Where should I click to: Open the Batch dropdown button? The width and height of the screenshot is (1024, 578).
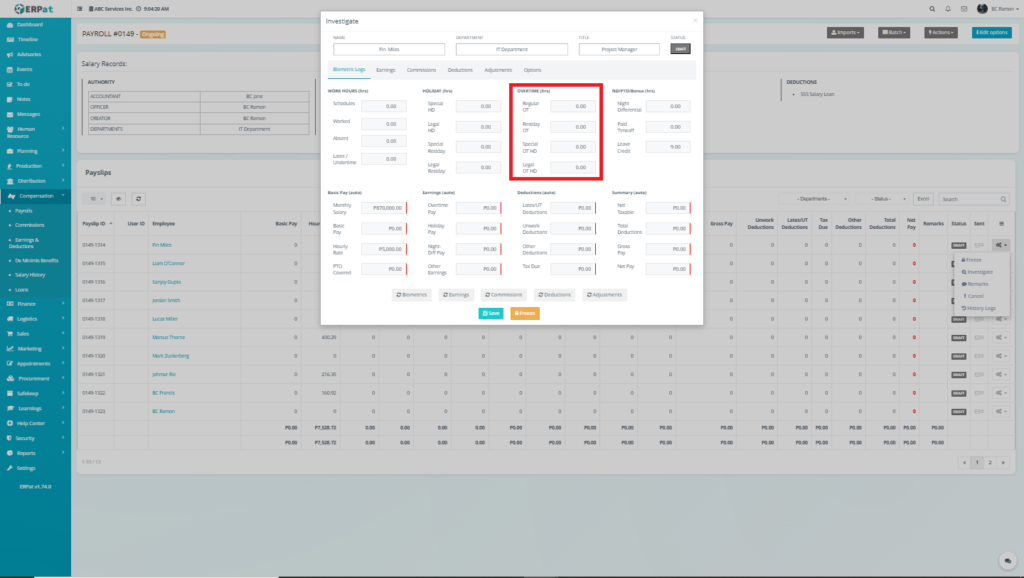point(893,33)
